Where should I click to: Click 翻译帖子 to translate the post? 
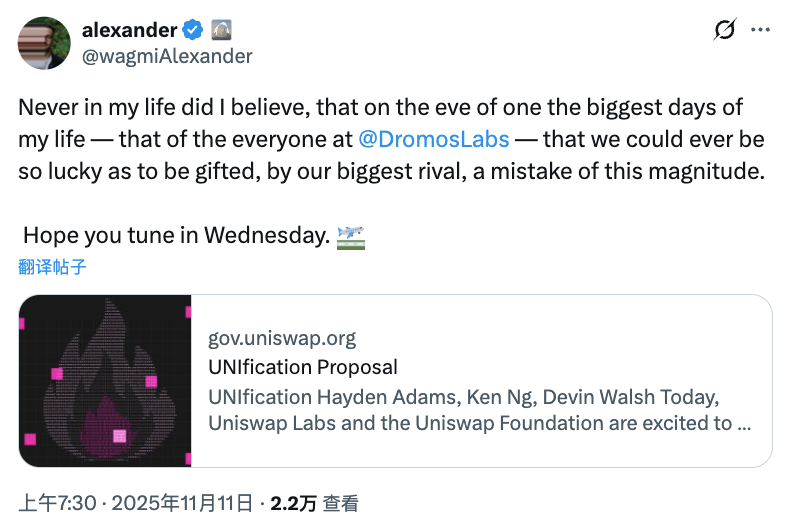52,266
